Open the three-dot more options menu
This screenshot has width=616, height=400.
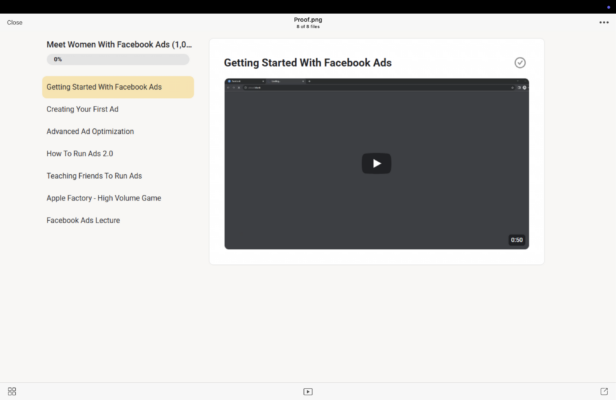604,22
